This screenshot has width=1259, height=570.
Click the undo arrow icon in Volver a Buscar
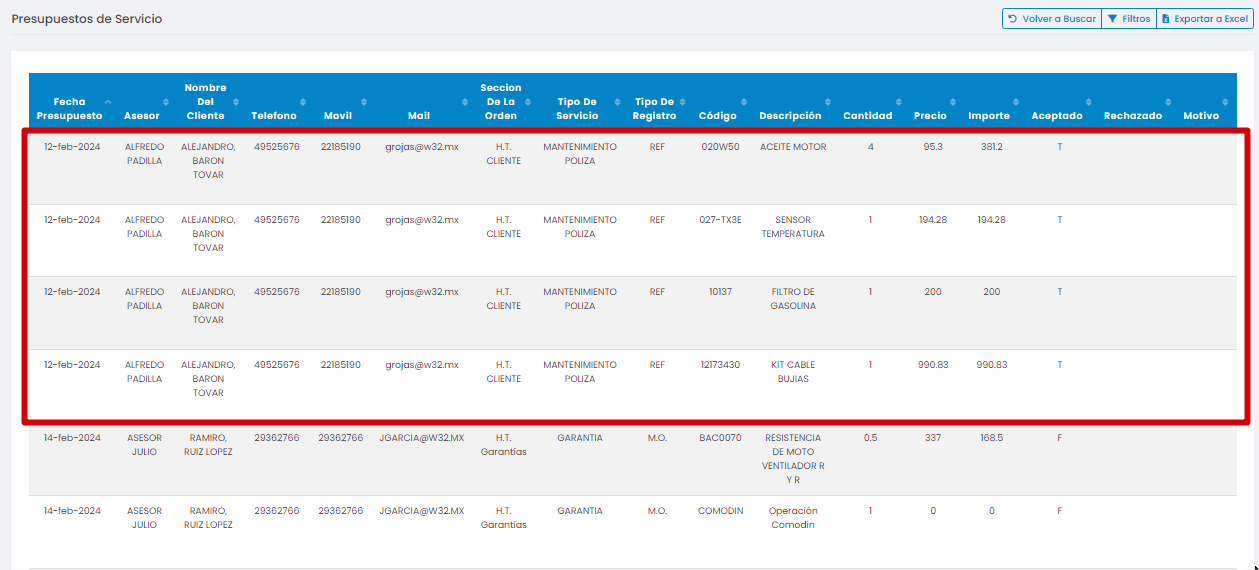(1013, 19)
